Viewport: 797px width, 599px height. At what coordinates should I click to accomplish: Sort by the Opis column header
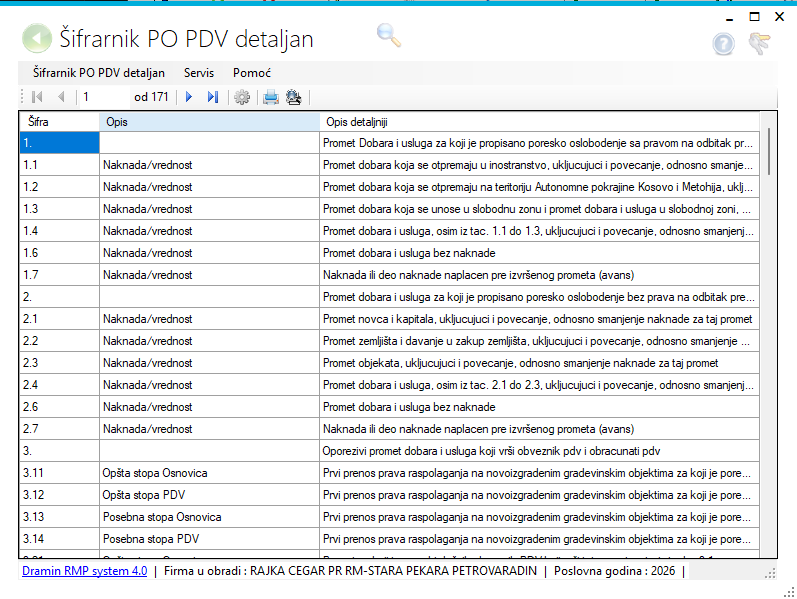point(209,122)
